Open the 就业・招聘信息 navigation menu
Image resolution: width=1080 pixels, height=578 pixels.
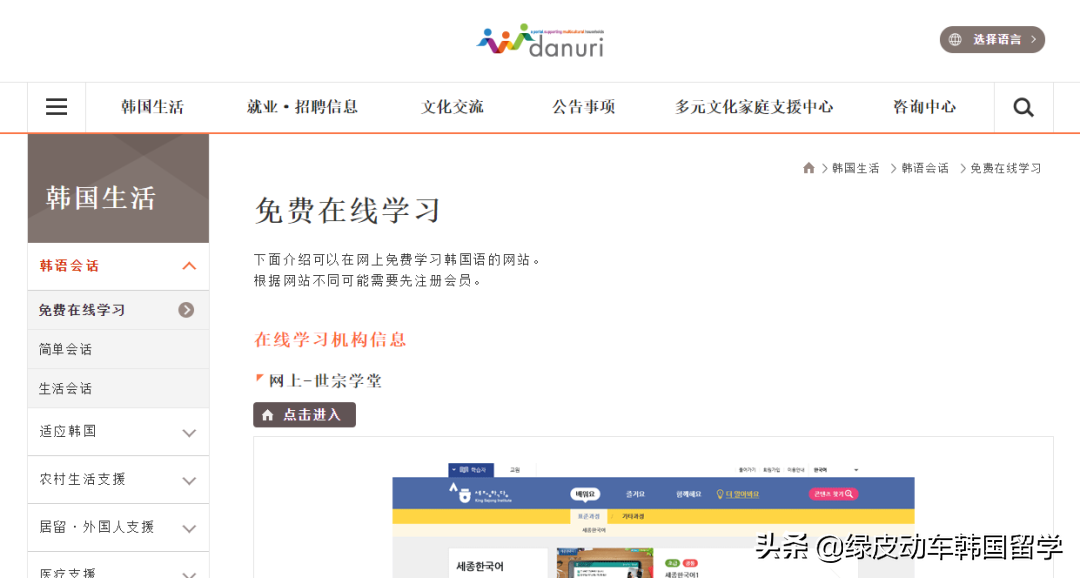pos(302,107)
